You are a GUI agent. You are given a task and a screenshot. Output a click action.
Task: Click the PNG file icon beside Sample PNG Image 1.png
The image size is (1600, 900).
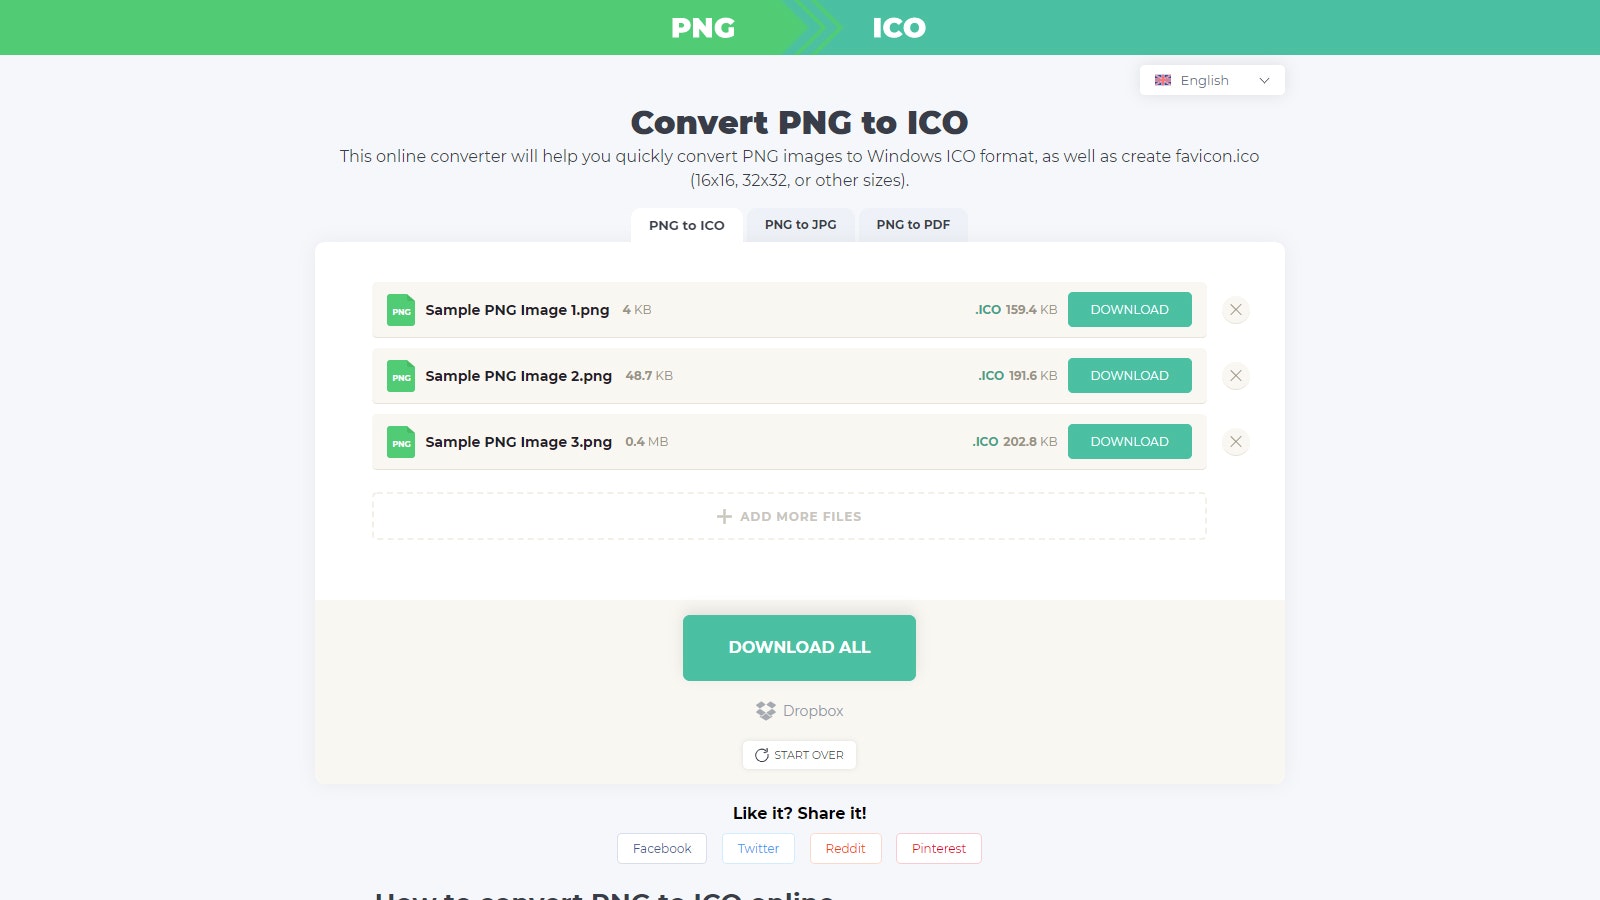tap(400, 310)
